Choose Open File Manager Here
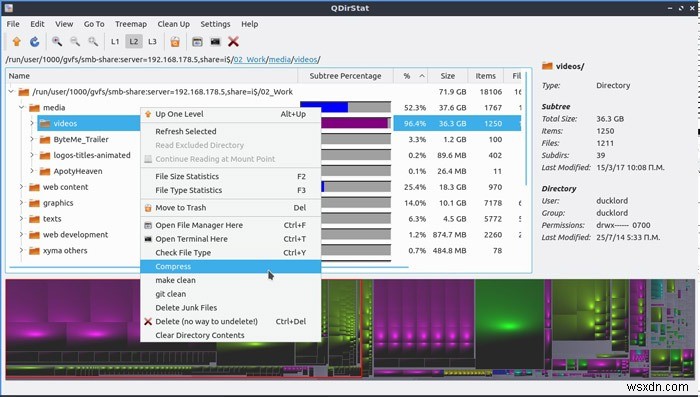The width and height of the screenshot is (700, 397). click(230, 225)
